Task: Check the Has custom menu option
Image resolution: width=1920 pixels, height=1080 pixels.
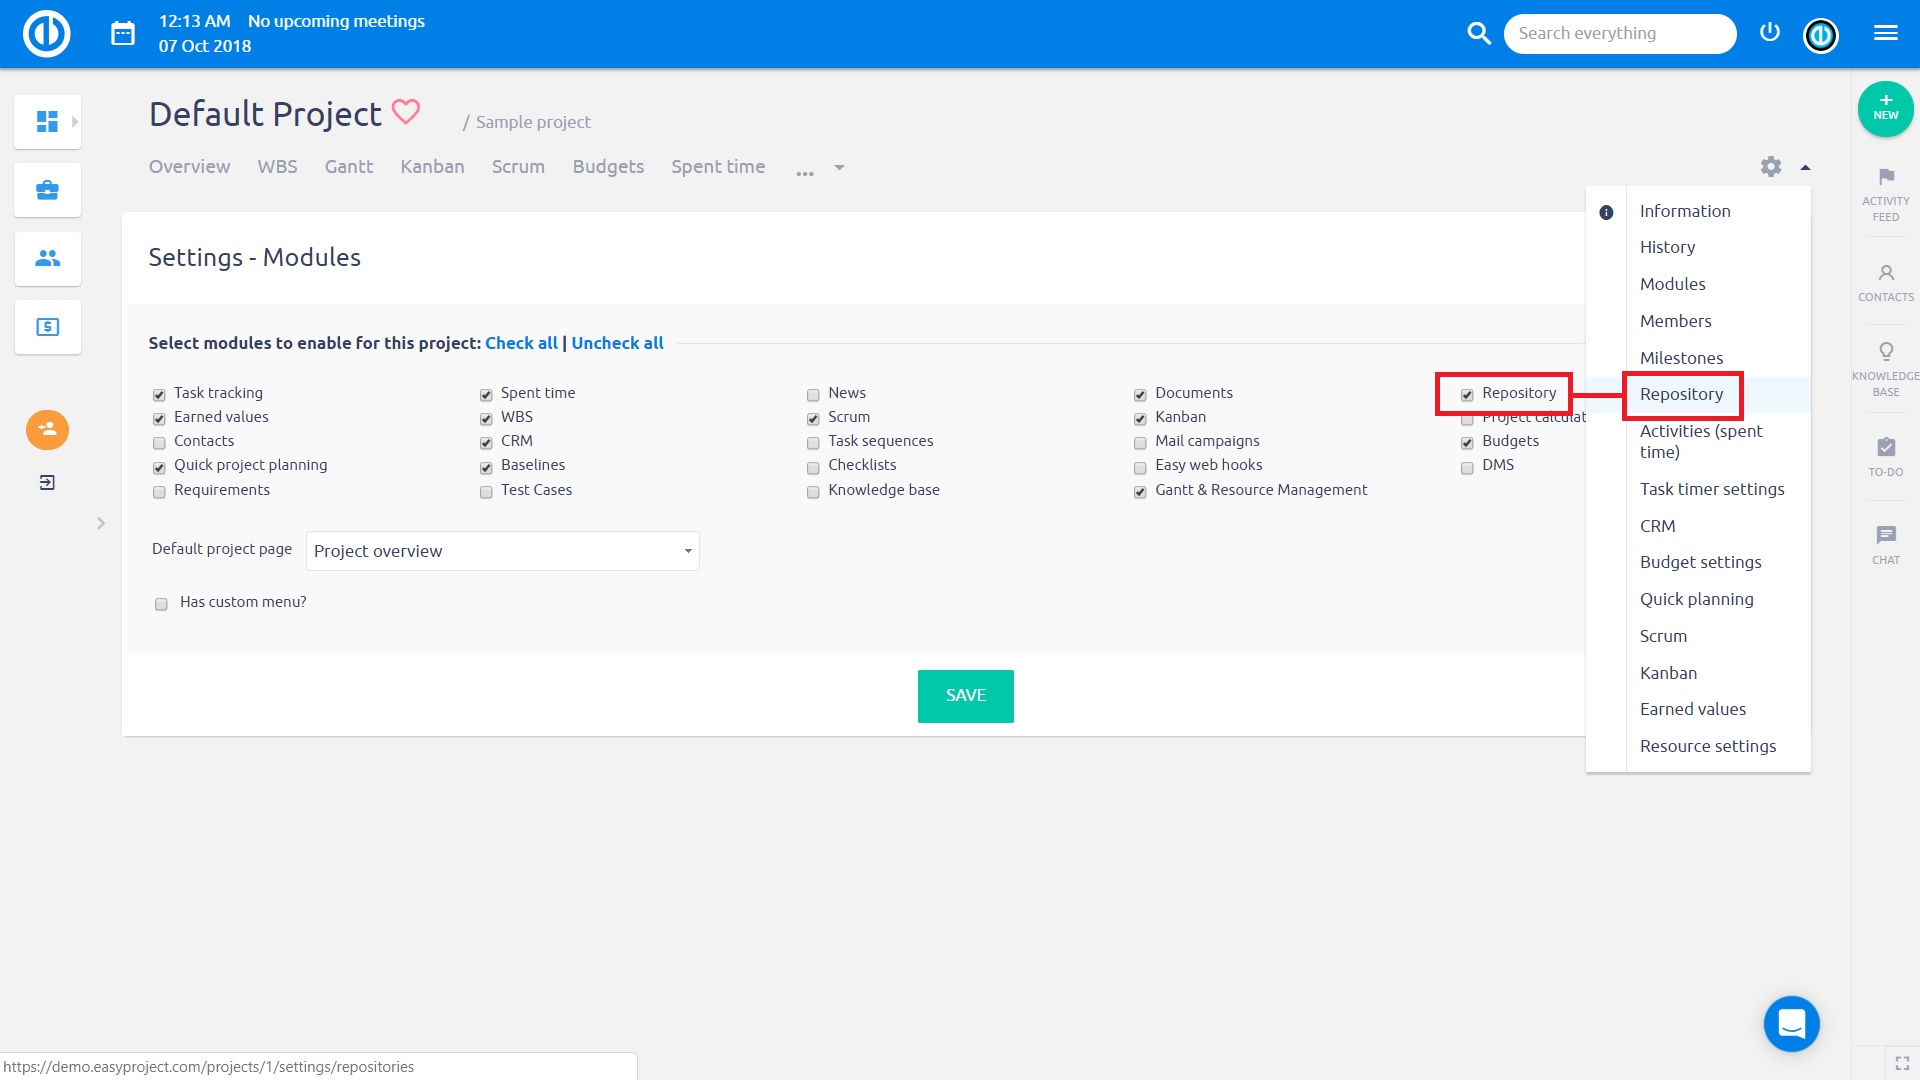Action: point(160,603)
